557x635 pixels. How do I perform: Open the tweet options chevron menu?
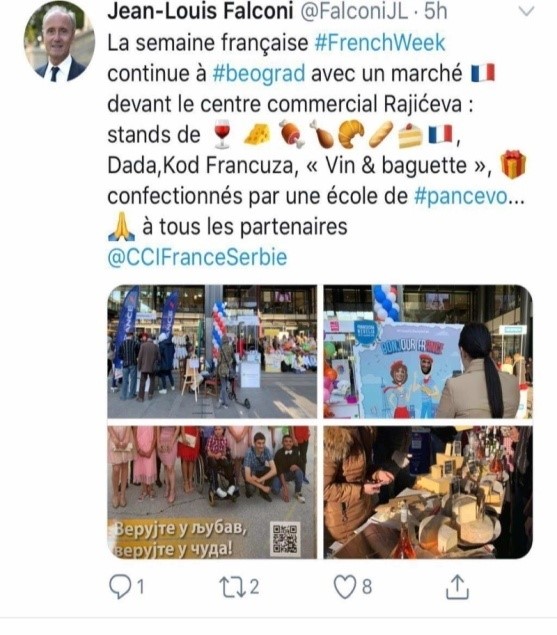coord(526,11)
